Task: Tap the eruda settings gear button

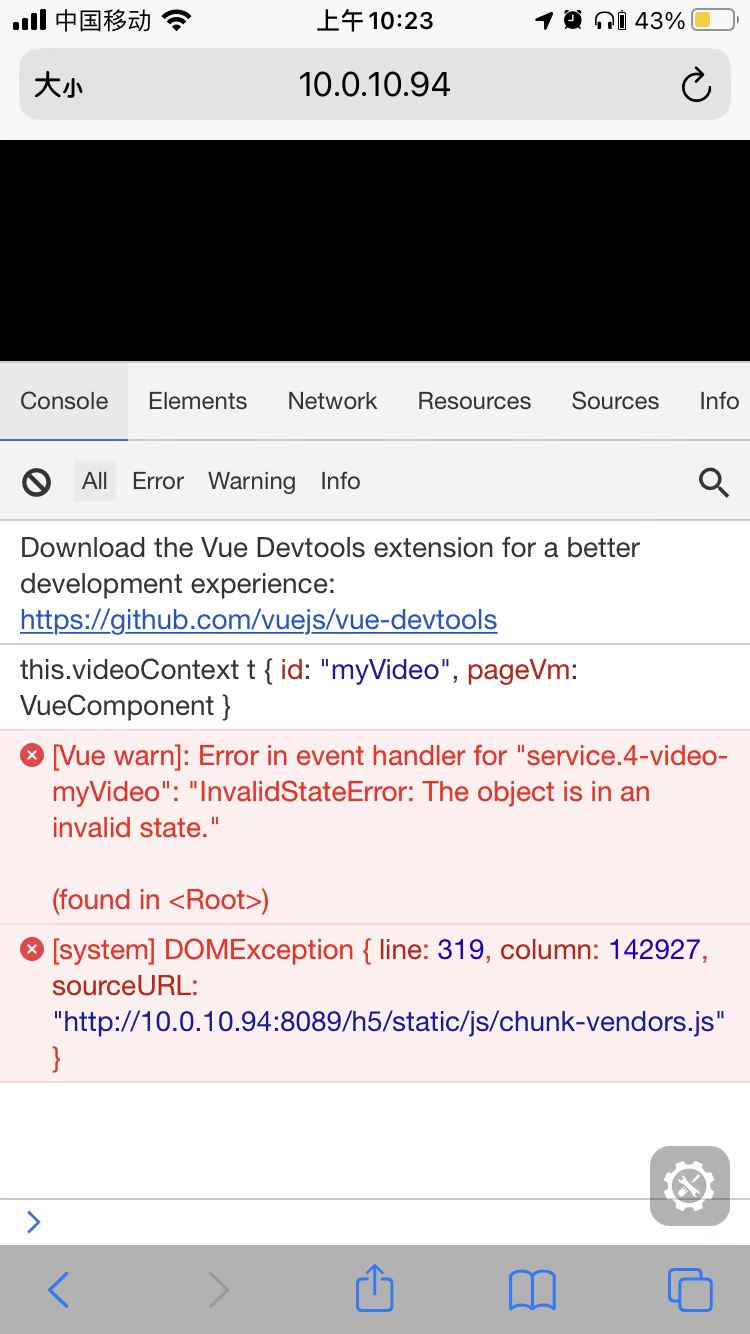Action: (x=689, y=1186)
